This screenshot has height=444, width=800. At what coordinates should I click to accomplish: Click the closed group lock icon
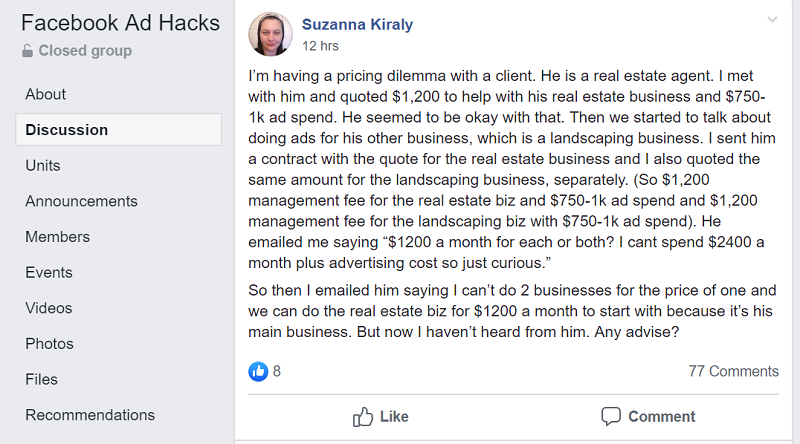click(27, 51)
